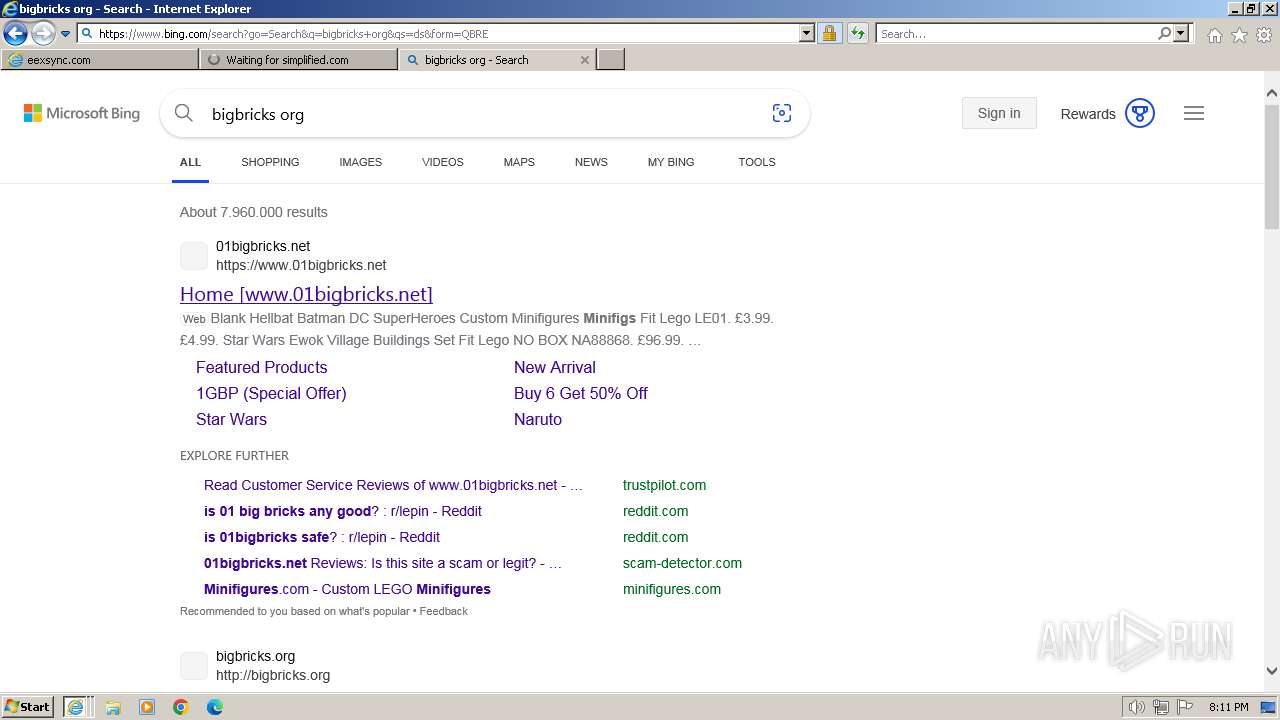
Task: Select the NEWS search tab
Action: pyautogui.click(x=591, y=162)
